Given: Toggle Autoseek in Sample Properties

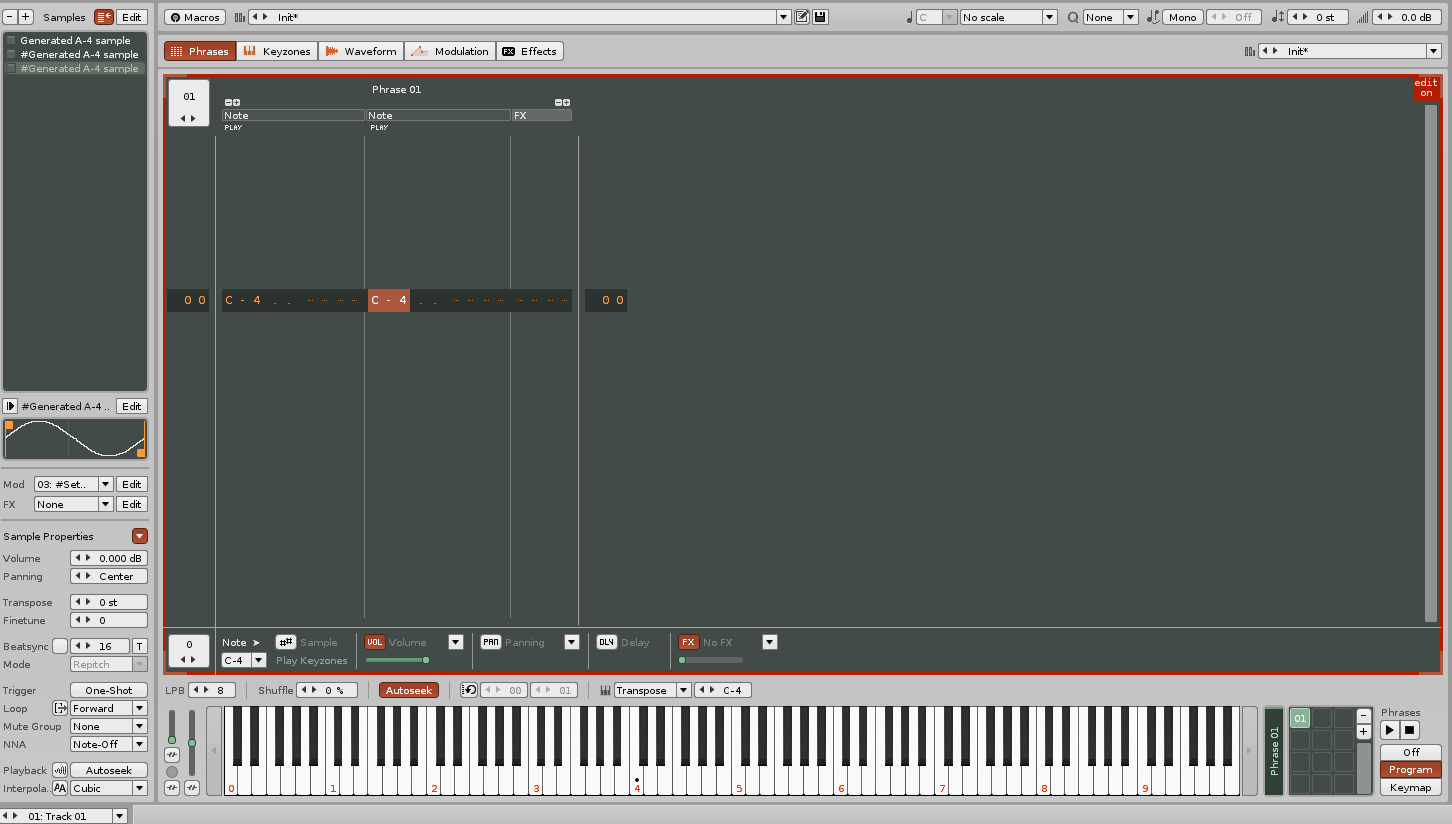Looking at the screenshot, I should 109,770.
